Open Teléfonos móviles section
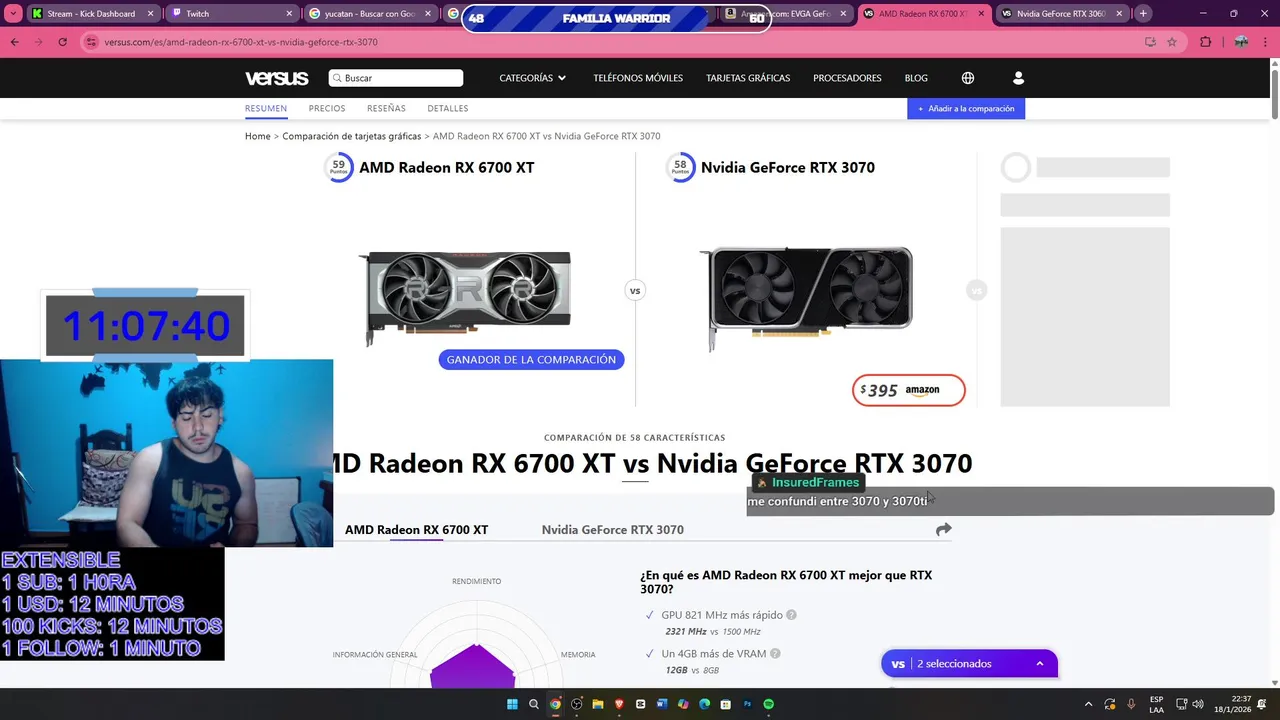1280x720 pixels. [x=638, y=78]
